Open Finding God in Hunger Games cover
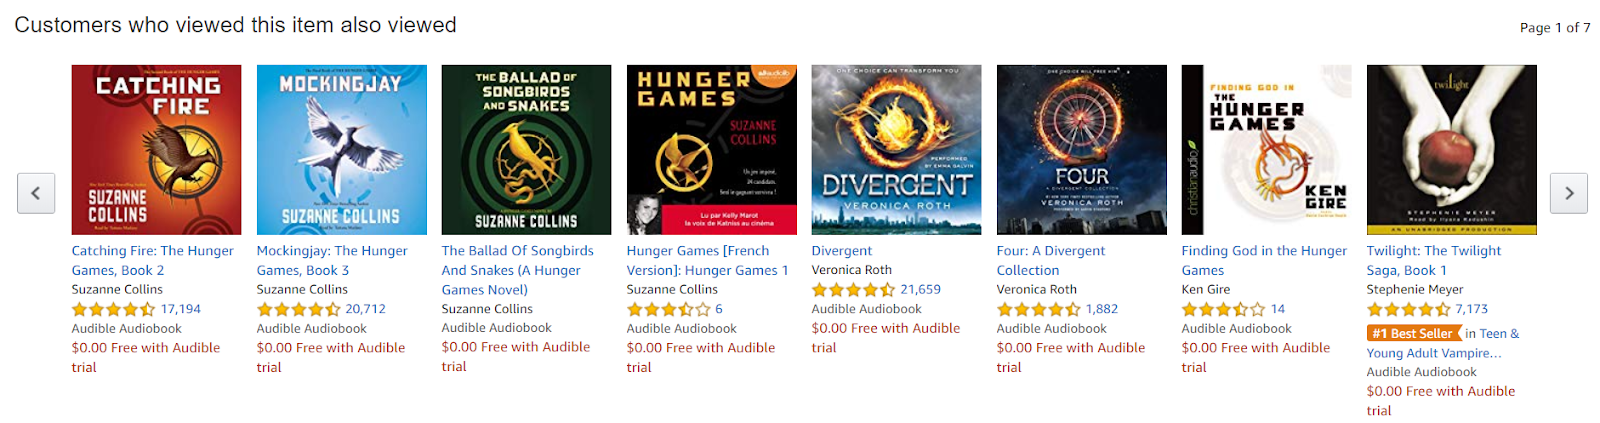1600x423 pixels. (x=1267, y=150)
